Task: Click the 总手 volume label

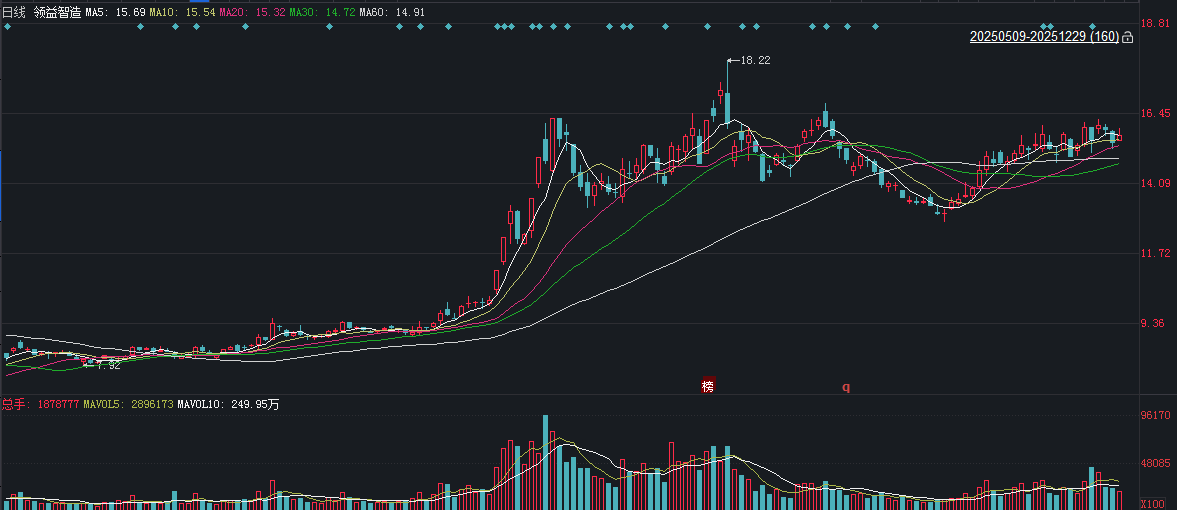Action: [x=14, y=404]
